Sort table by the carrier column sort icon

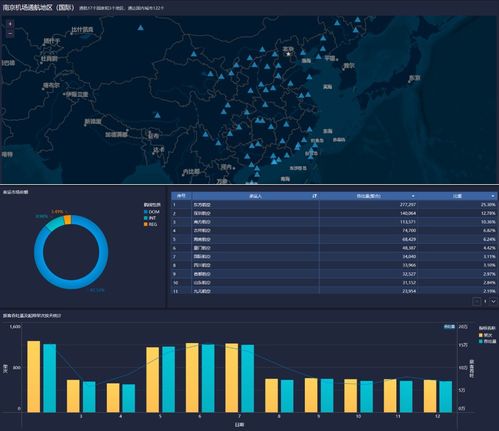point(314,196)
